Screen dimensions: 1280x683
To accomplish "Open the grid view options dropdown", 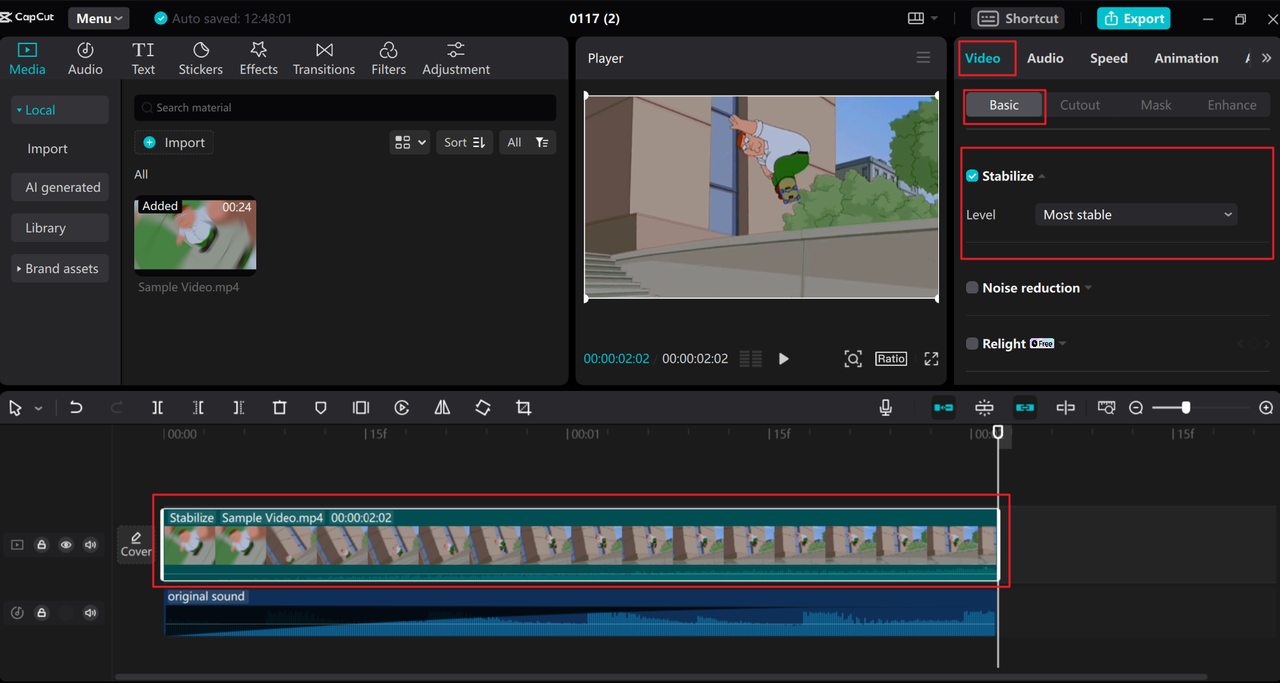I will [x=409, y=142].
